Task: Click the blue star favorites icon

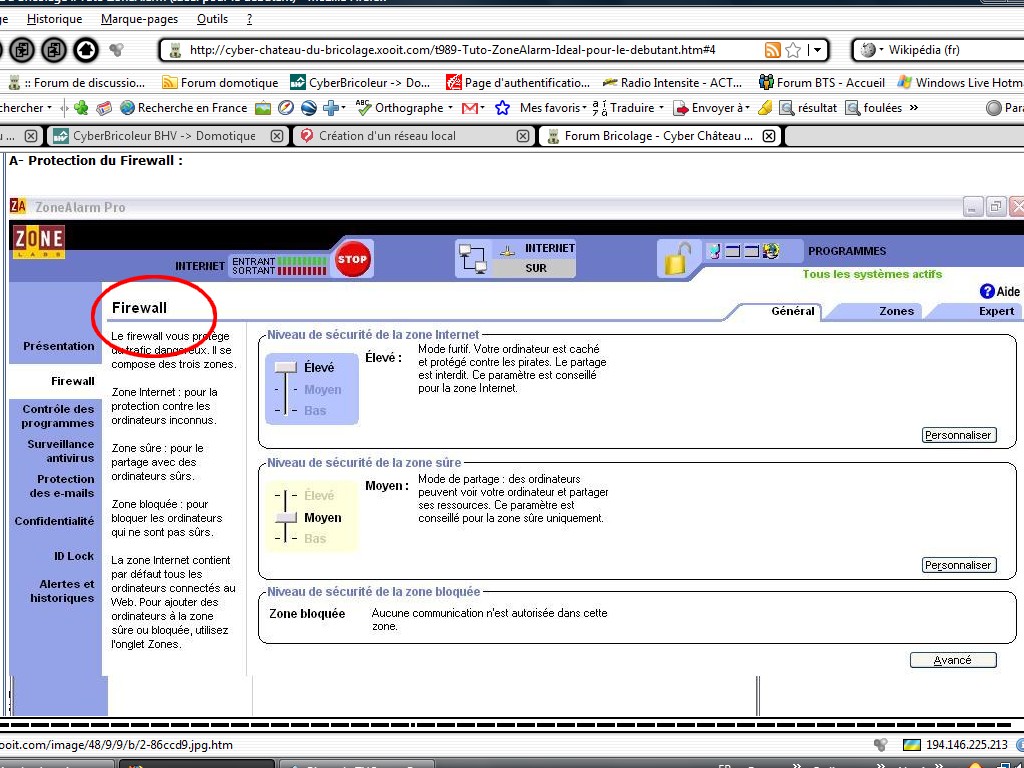Action: pyautogui.click(x=502, y=108)
